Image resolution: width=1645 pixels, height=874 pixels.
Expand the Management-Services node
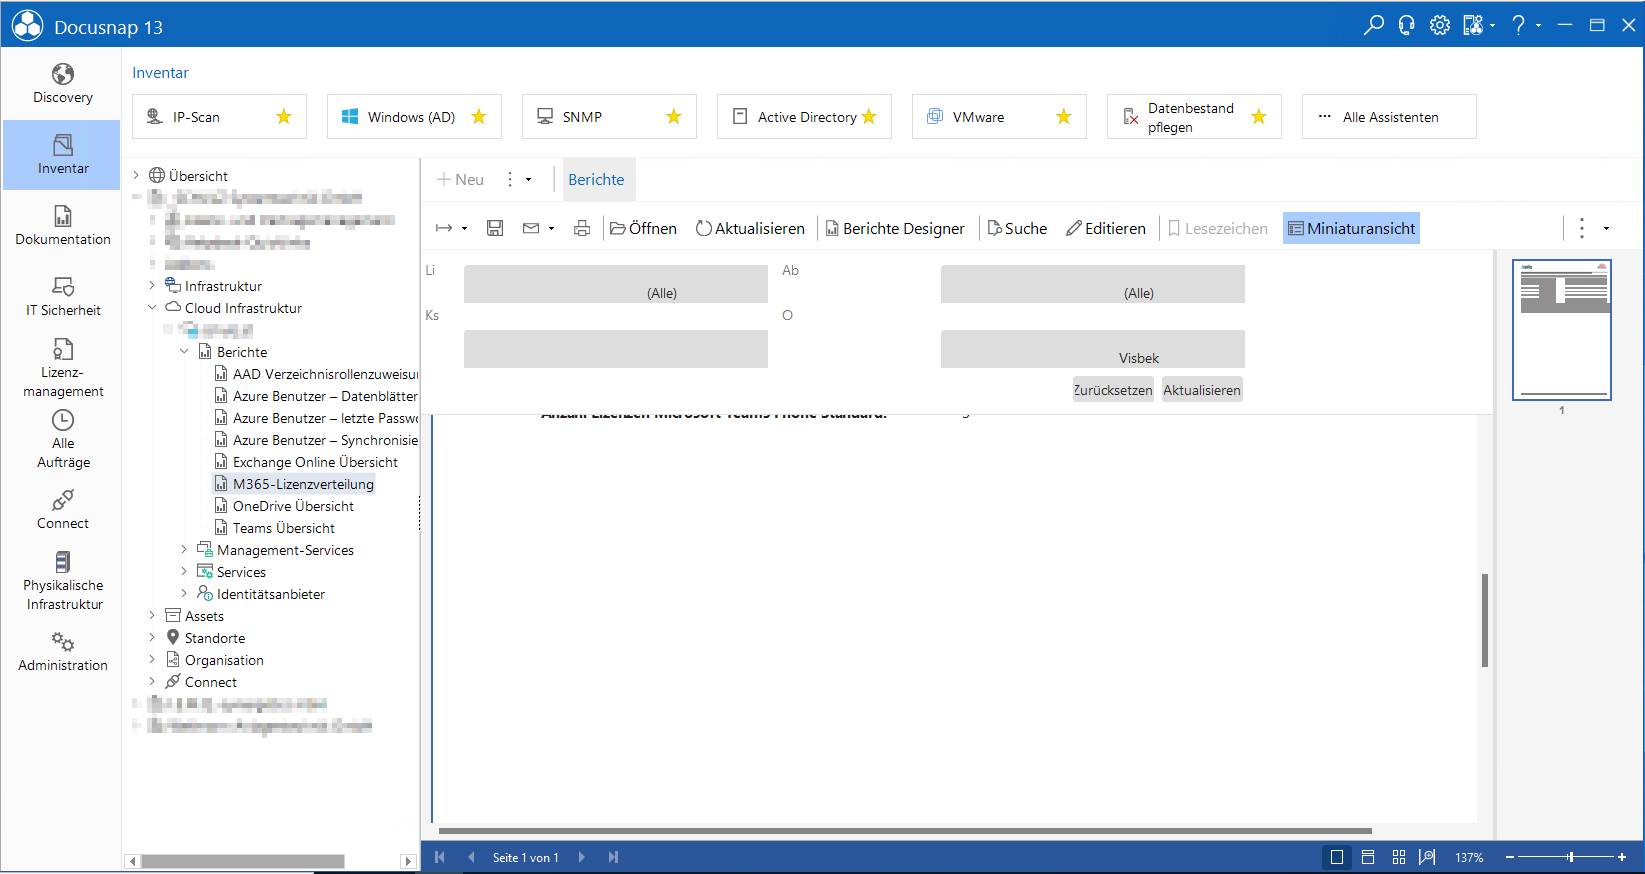point(184,550)
